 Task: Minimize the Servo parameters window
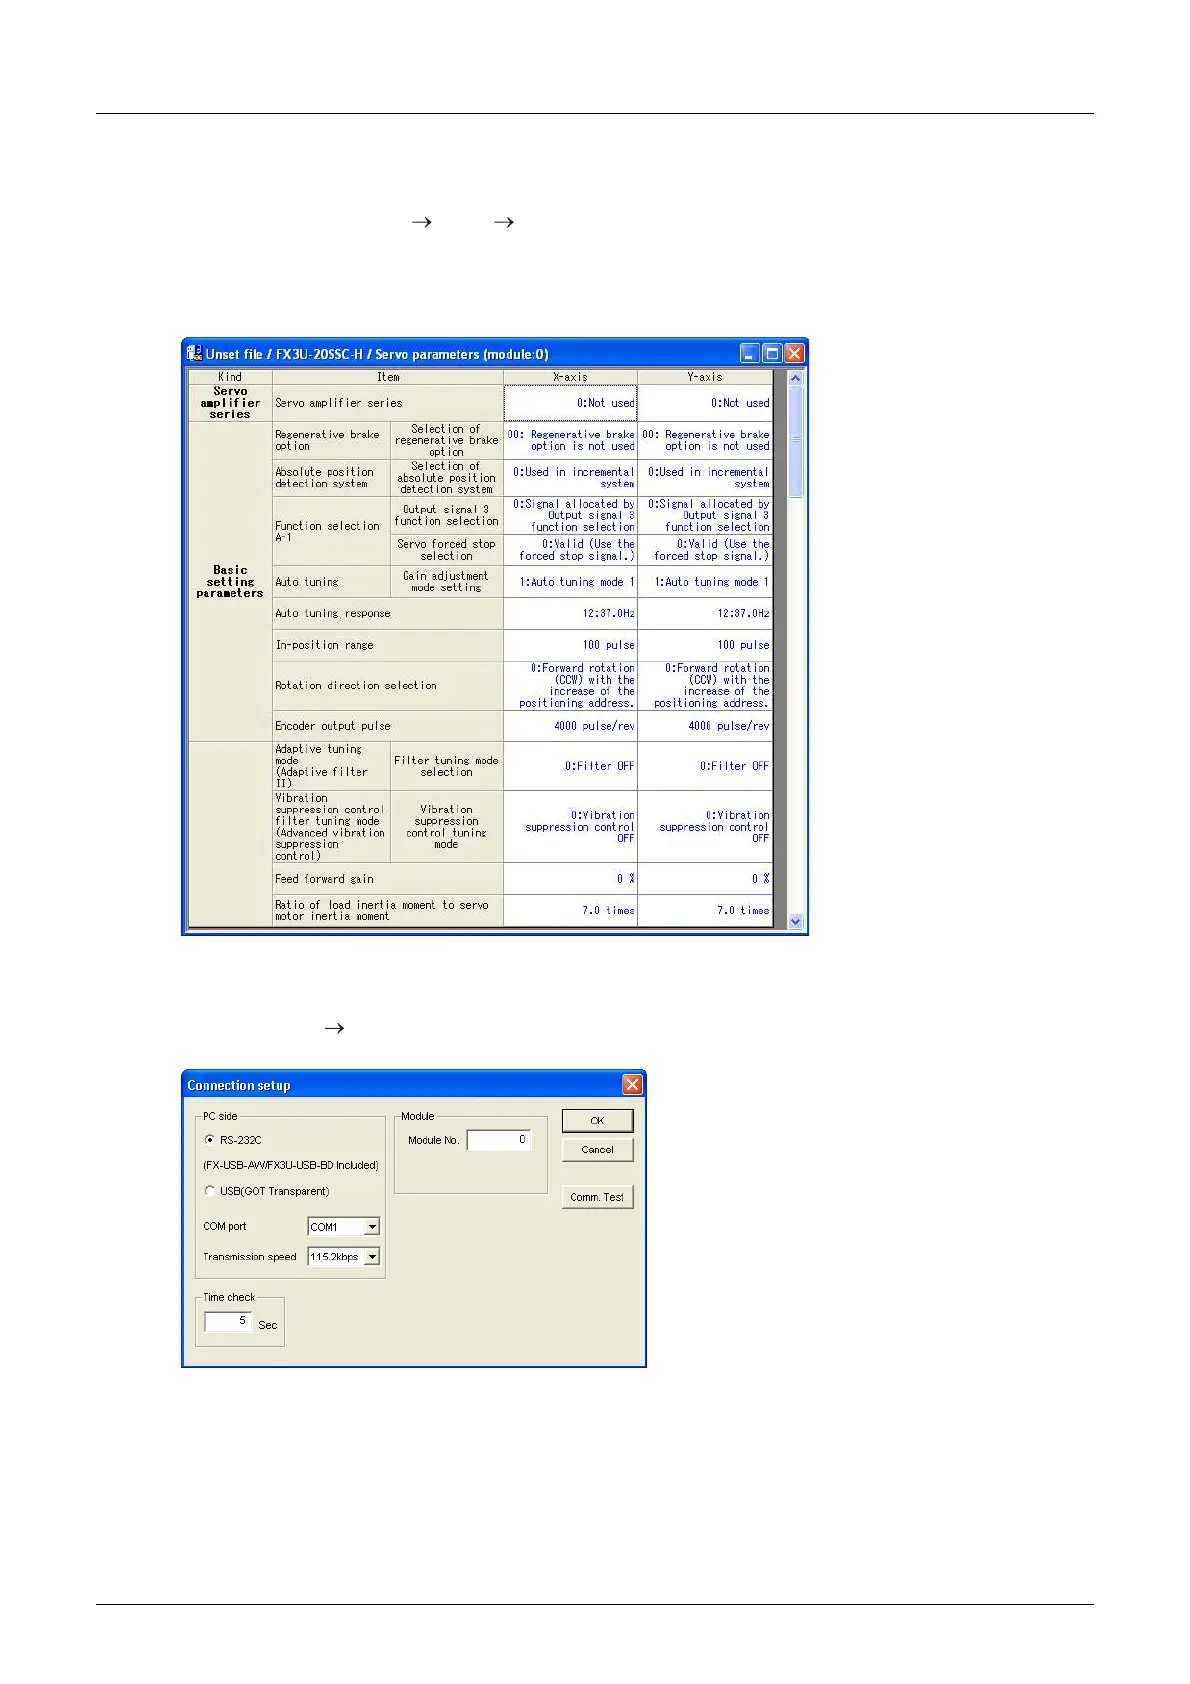750,353
